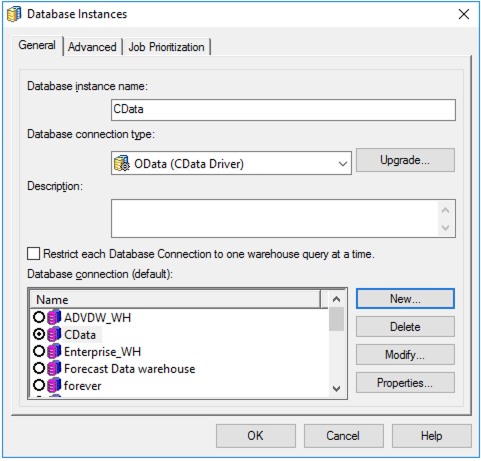Click the ADVDW_WH database icon

pyautogui.click(x=54, y=317)
